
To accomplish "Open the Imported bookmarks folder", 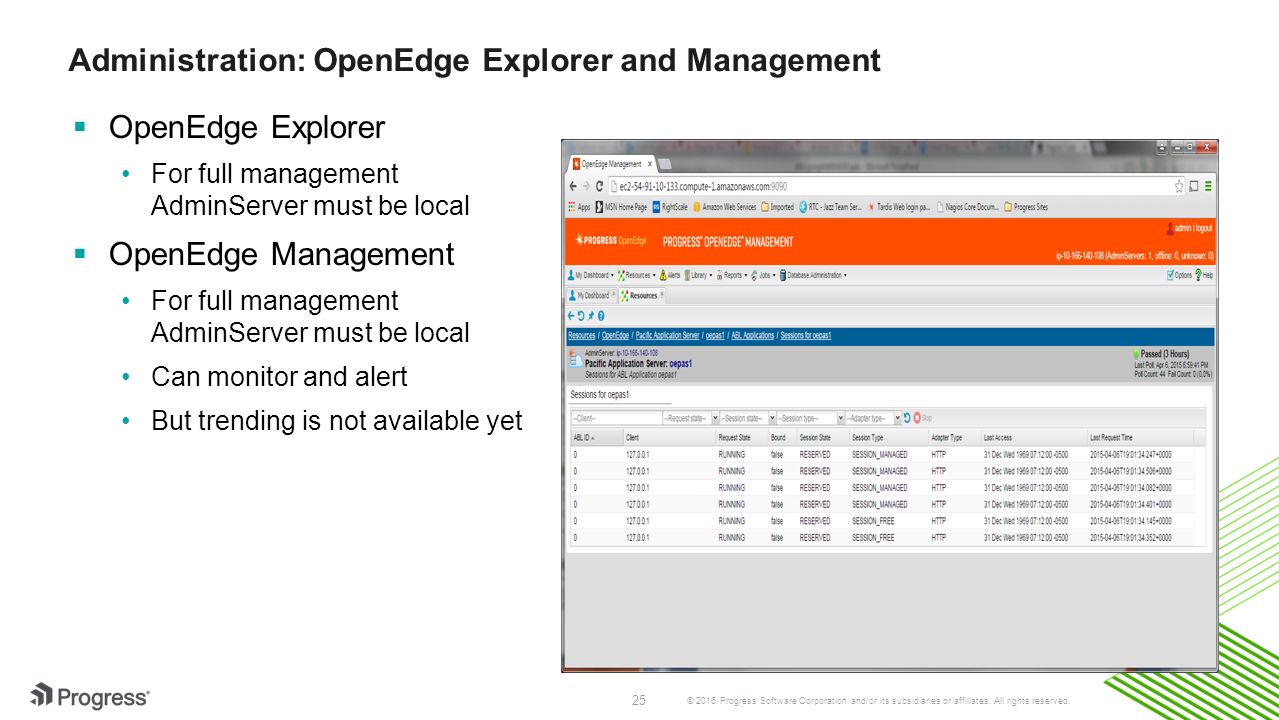I will 777,207.
